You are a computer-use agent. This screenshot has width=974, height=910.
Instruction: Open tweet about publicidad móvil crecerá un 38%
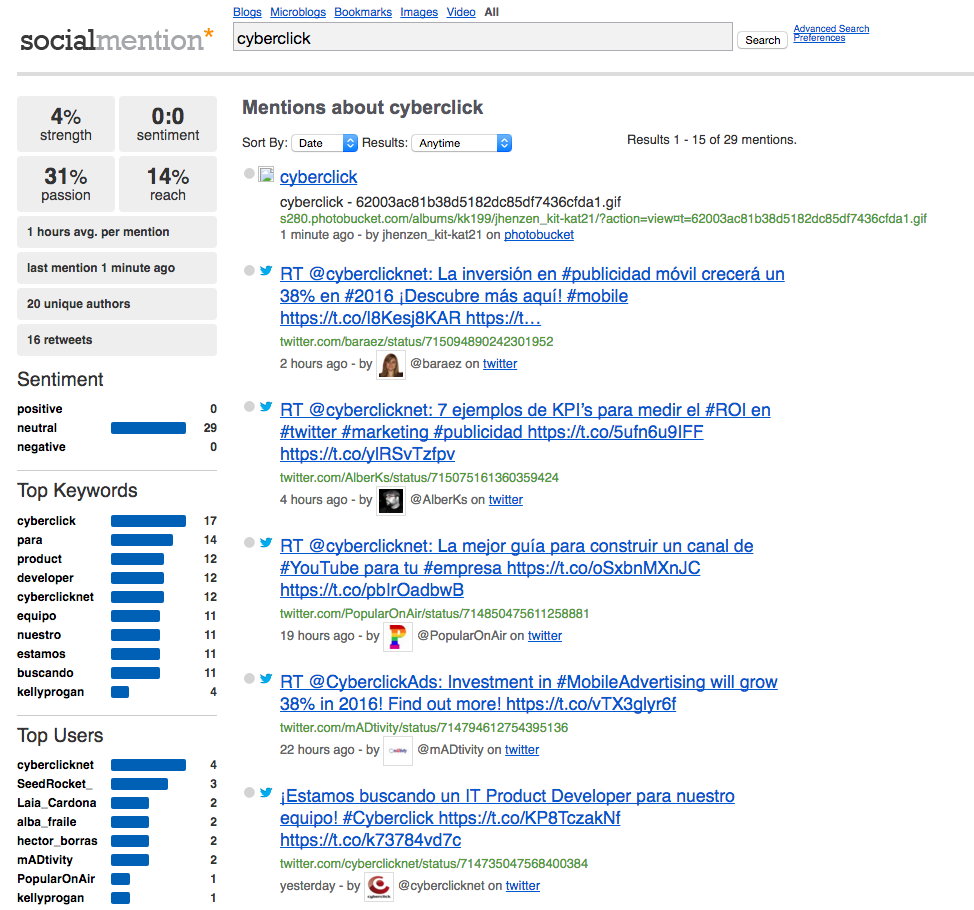click(x=532, y=296)
